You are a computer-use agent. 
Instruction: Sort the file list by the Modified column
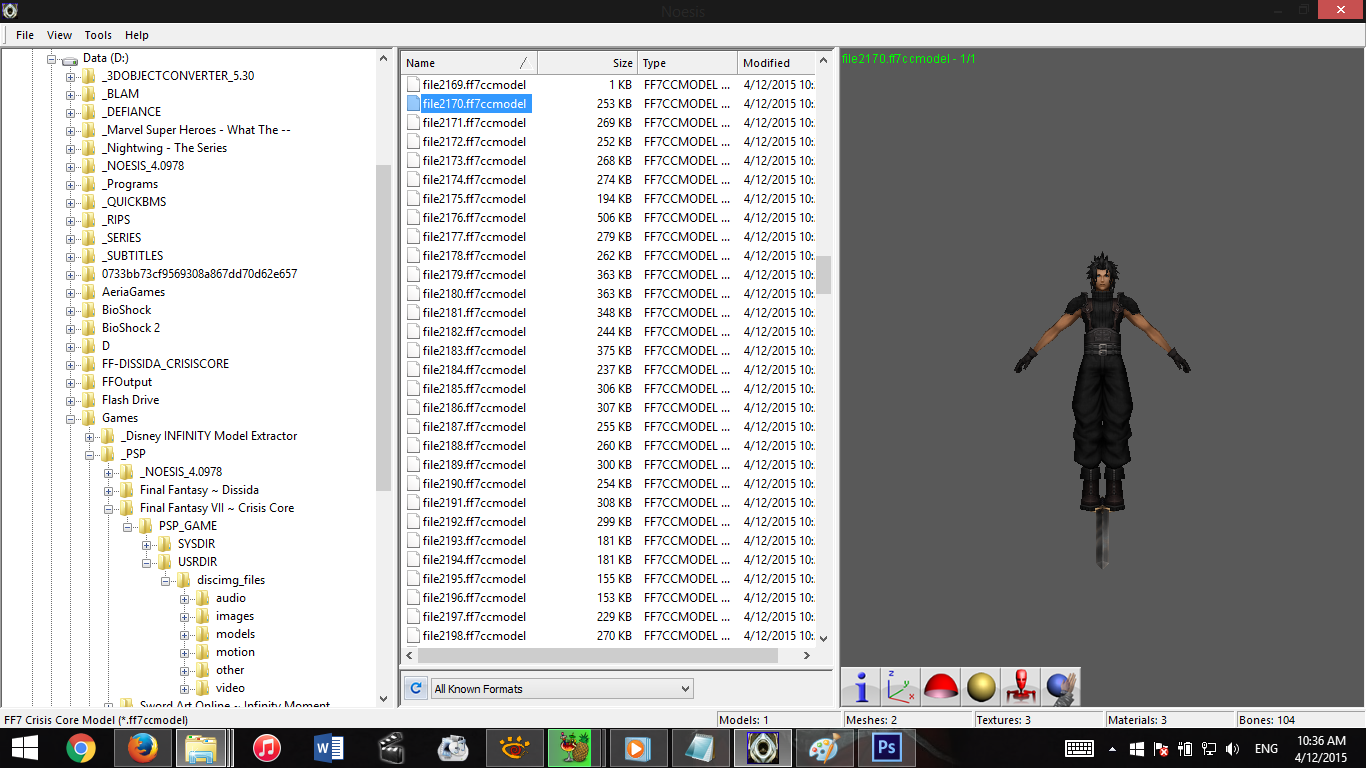776,63
